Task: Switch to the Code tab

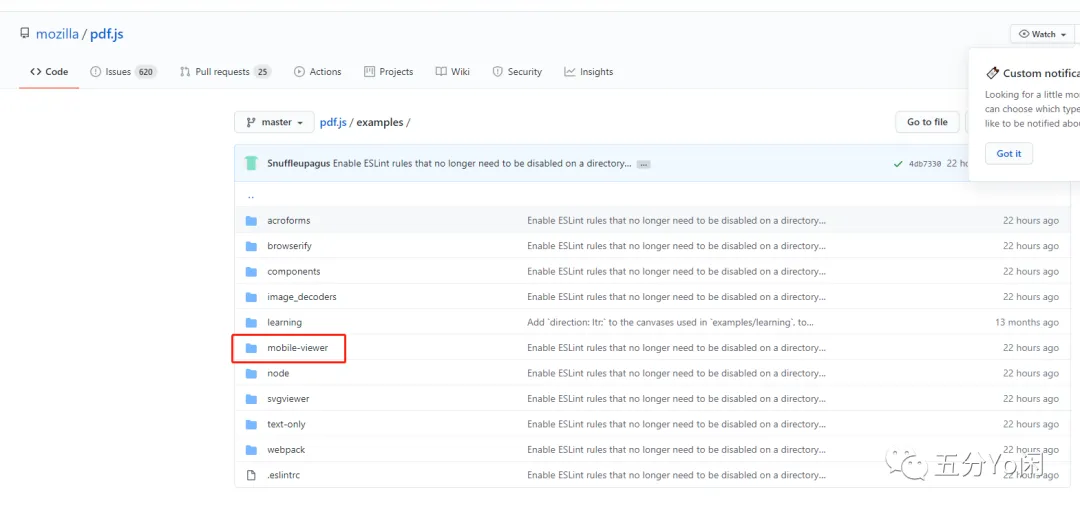Action: tap(49, 72)
